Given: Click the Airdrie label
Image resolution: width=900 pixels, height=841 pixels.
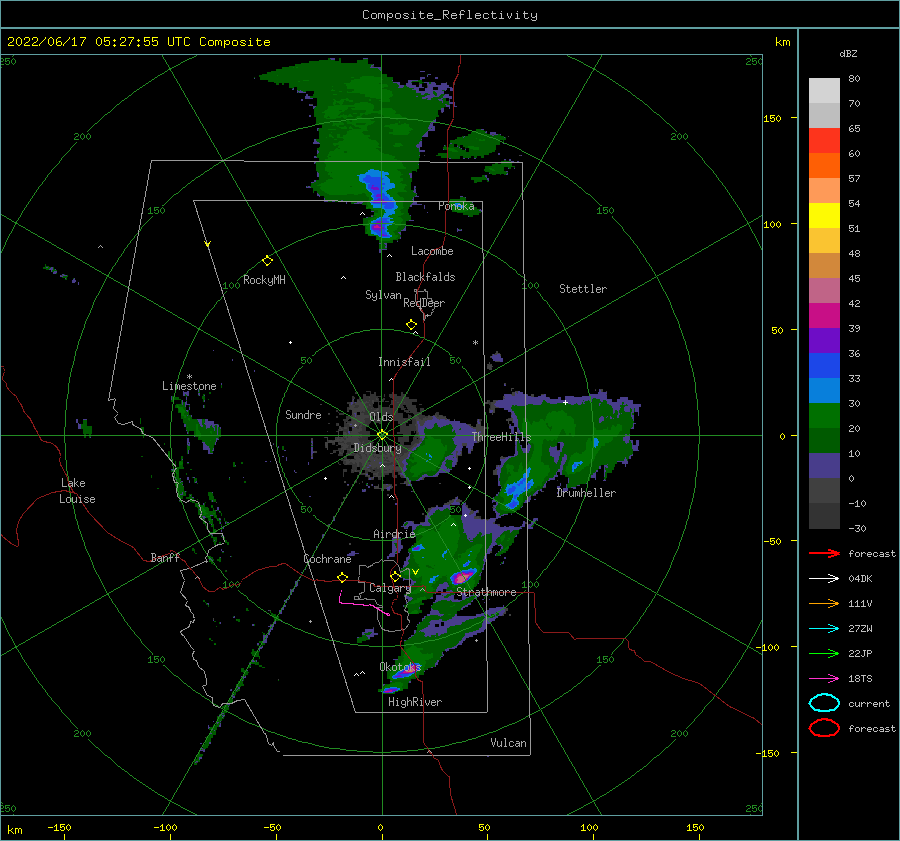Looking at the screenshot, I should (x=394, y=534).
